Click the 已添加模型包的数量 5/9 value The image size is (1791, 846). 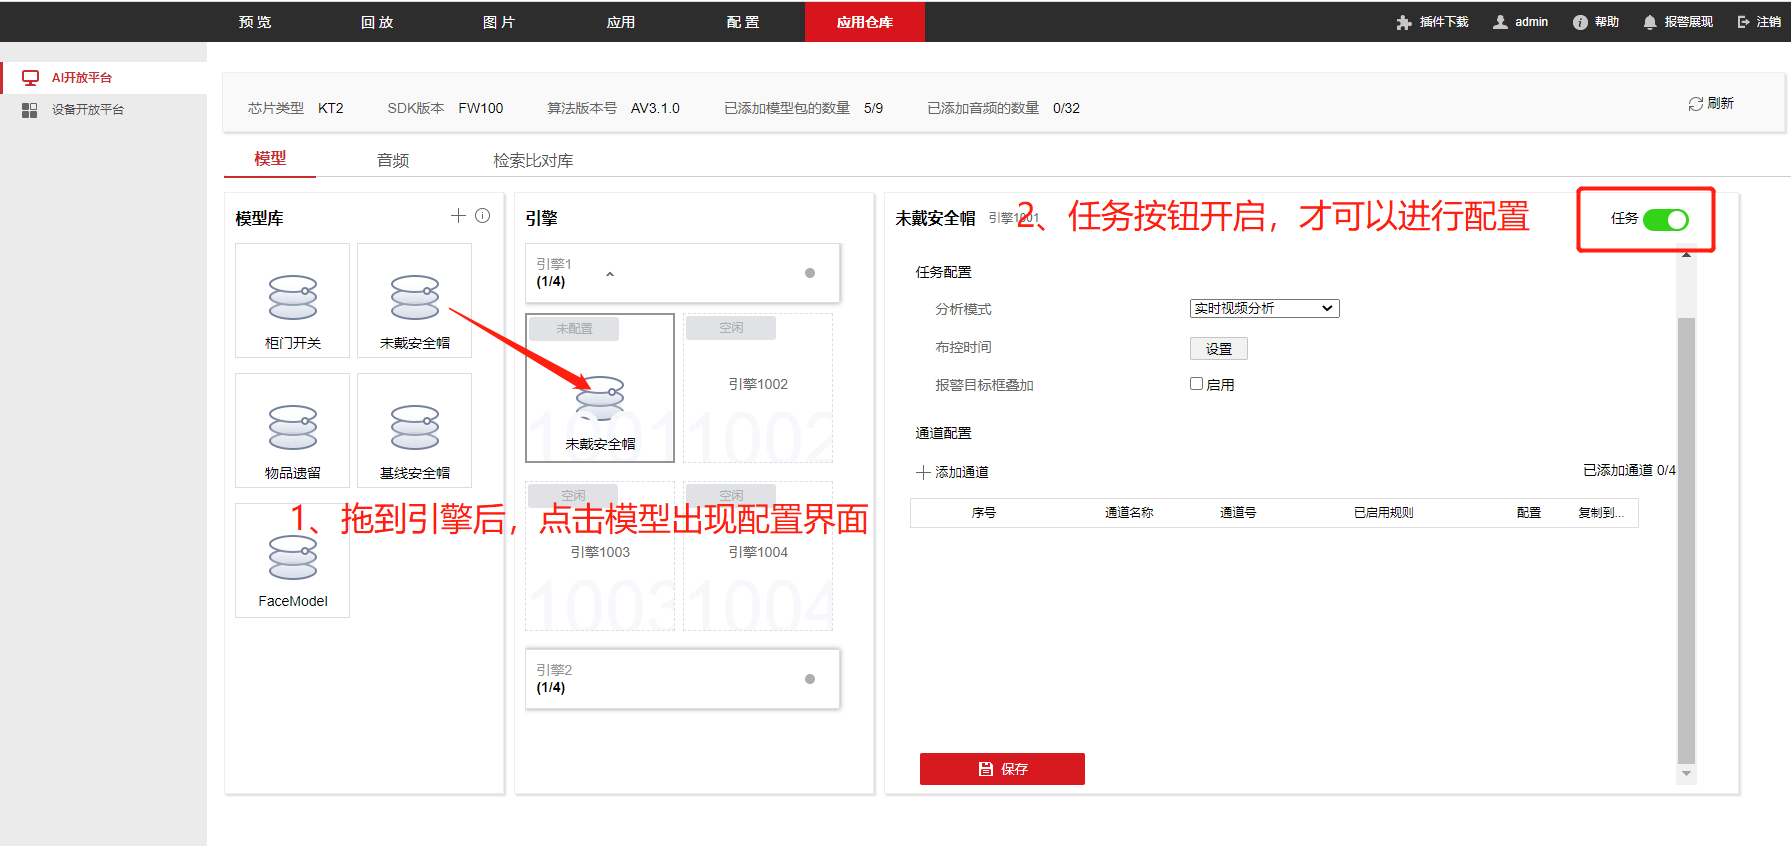[x=874, y=108]
